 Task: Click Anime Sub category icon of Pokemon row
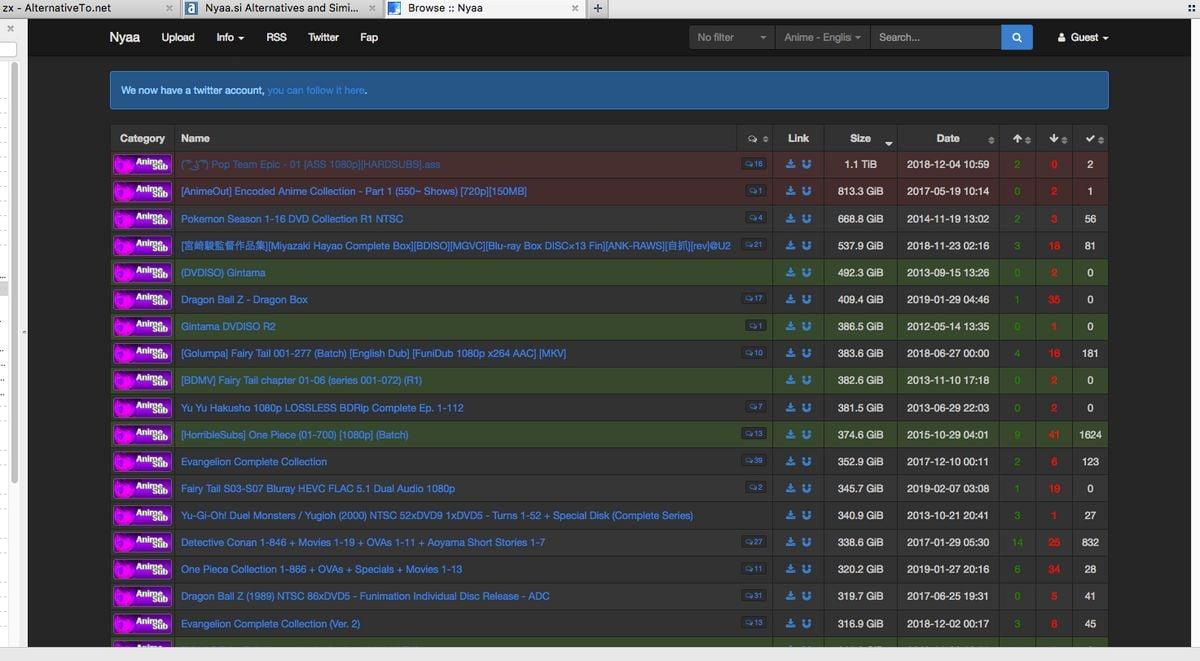point(142,218)
